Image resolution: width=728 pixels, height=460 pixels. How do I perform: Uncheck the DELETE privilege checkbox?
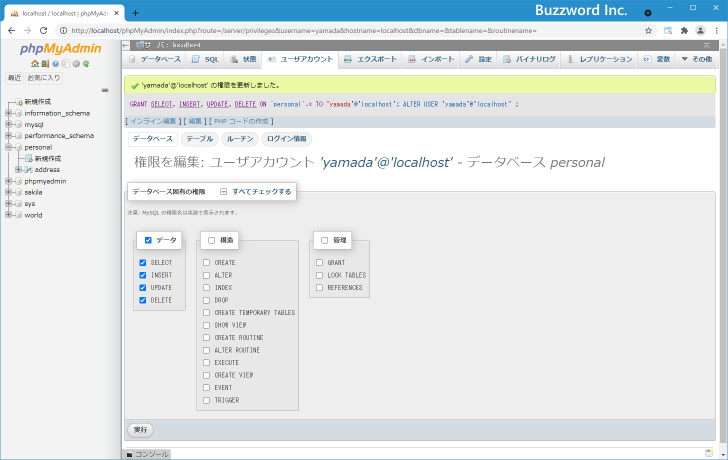pos(143,300)
